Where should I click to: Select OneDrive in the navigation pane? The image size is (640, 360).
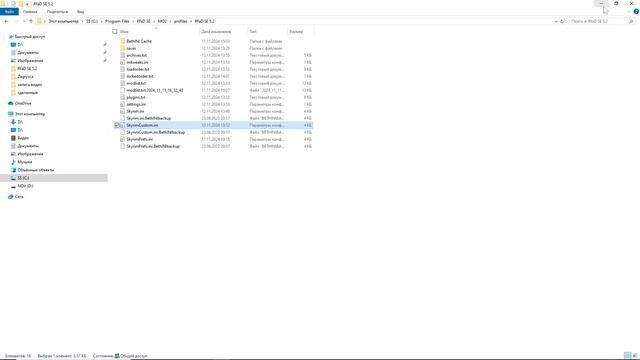pos(23,103)
